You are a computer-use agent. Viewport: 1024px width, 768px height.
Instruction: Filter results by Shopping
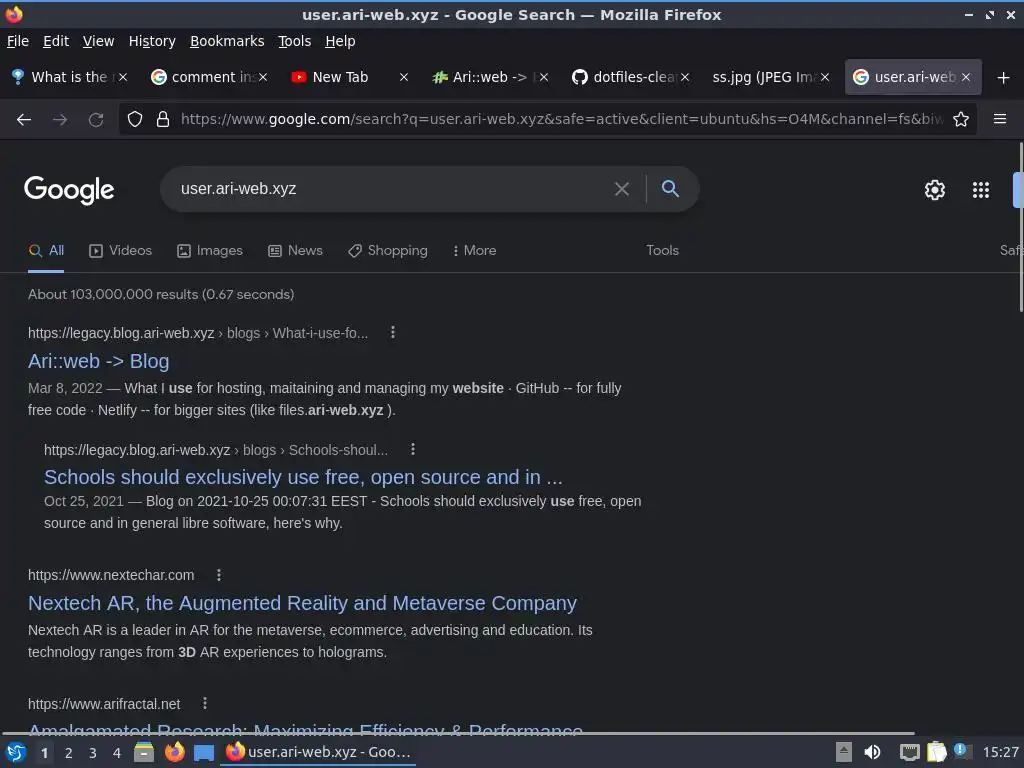388,251
